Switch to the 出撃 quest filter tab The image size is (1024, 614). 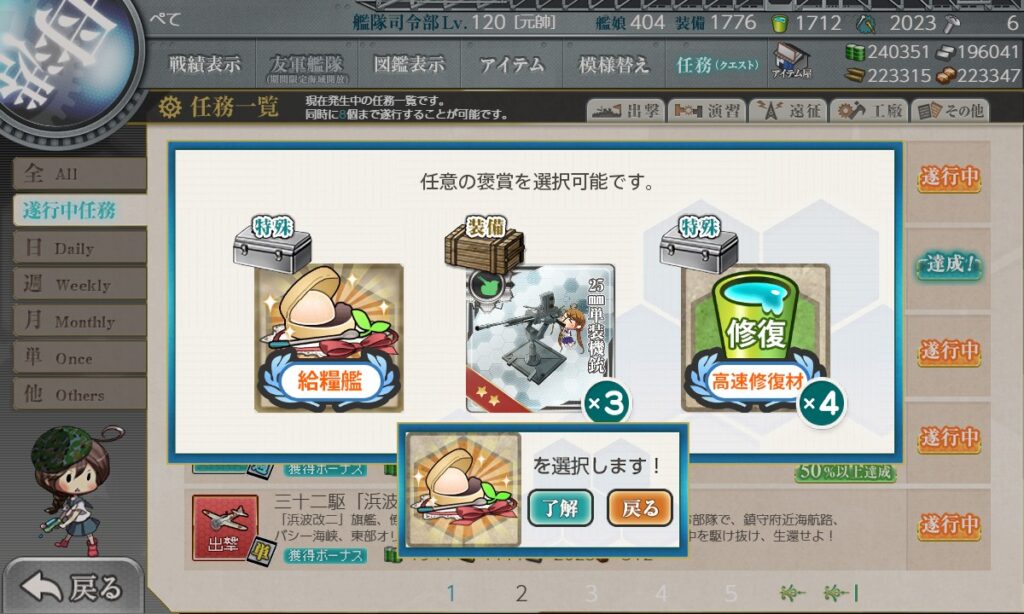click(x=626, y=110)
